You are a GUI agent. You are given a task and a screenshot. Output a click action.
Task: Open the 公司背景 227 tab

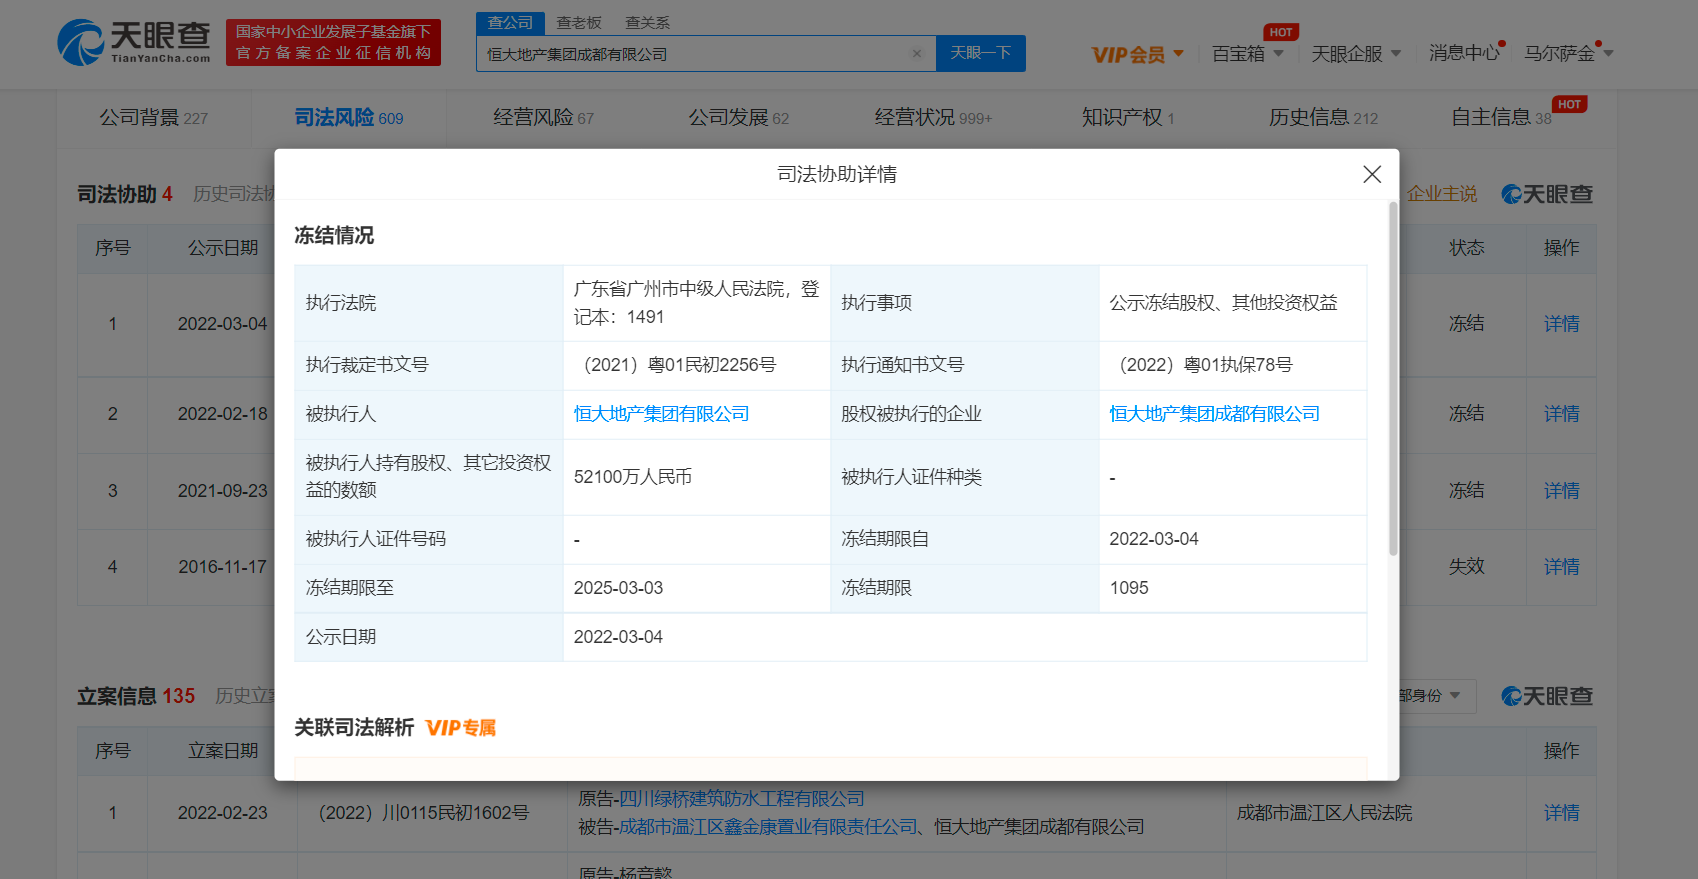tap(153, 118)
